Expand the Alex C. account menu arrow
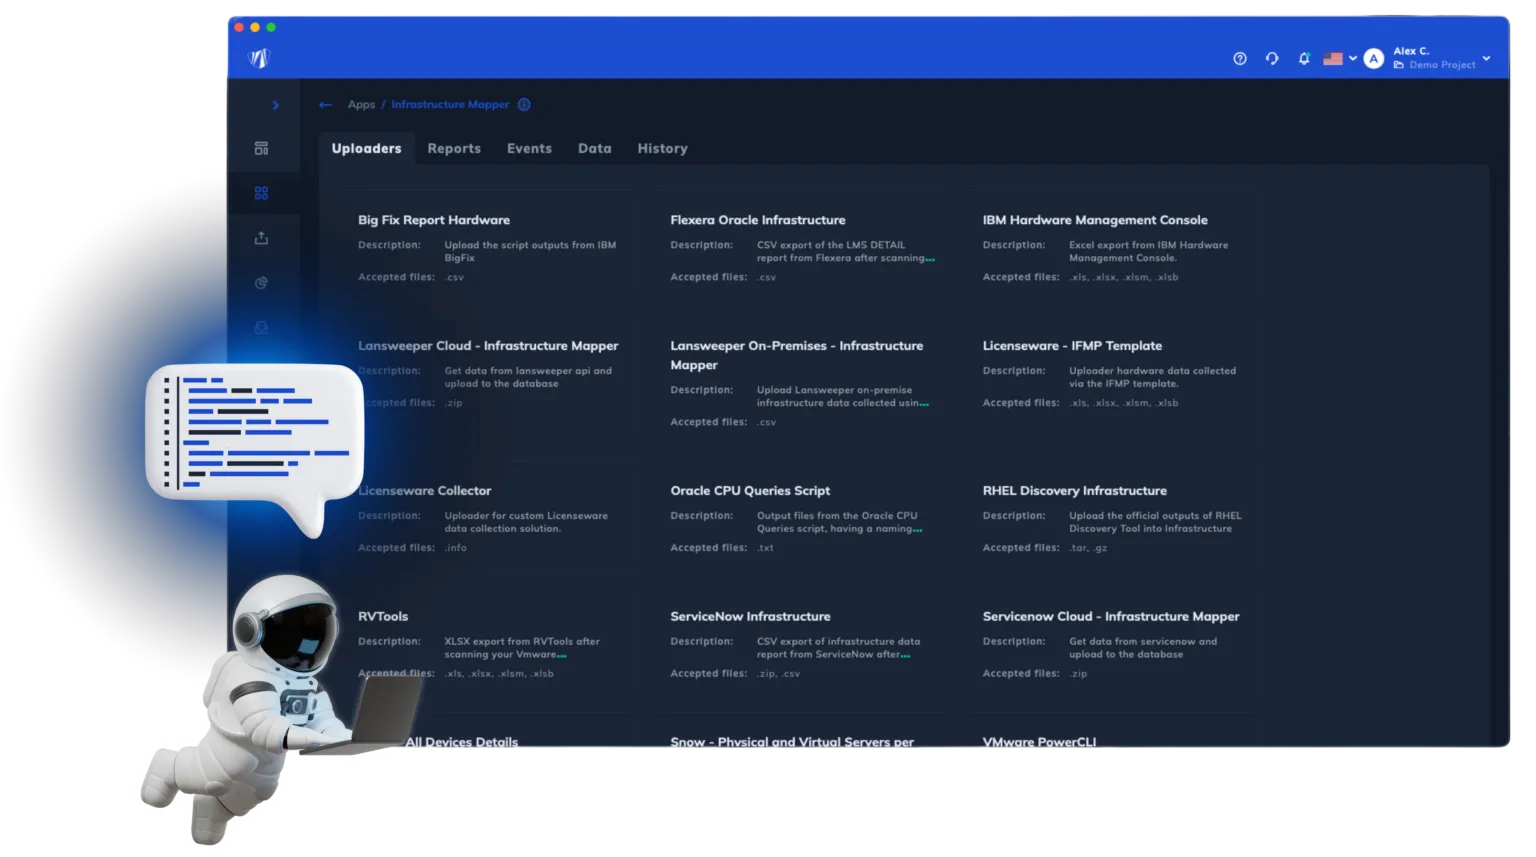The image size is (1536, 857). coord(1486,59)
